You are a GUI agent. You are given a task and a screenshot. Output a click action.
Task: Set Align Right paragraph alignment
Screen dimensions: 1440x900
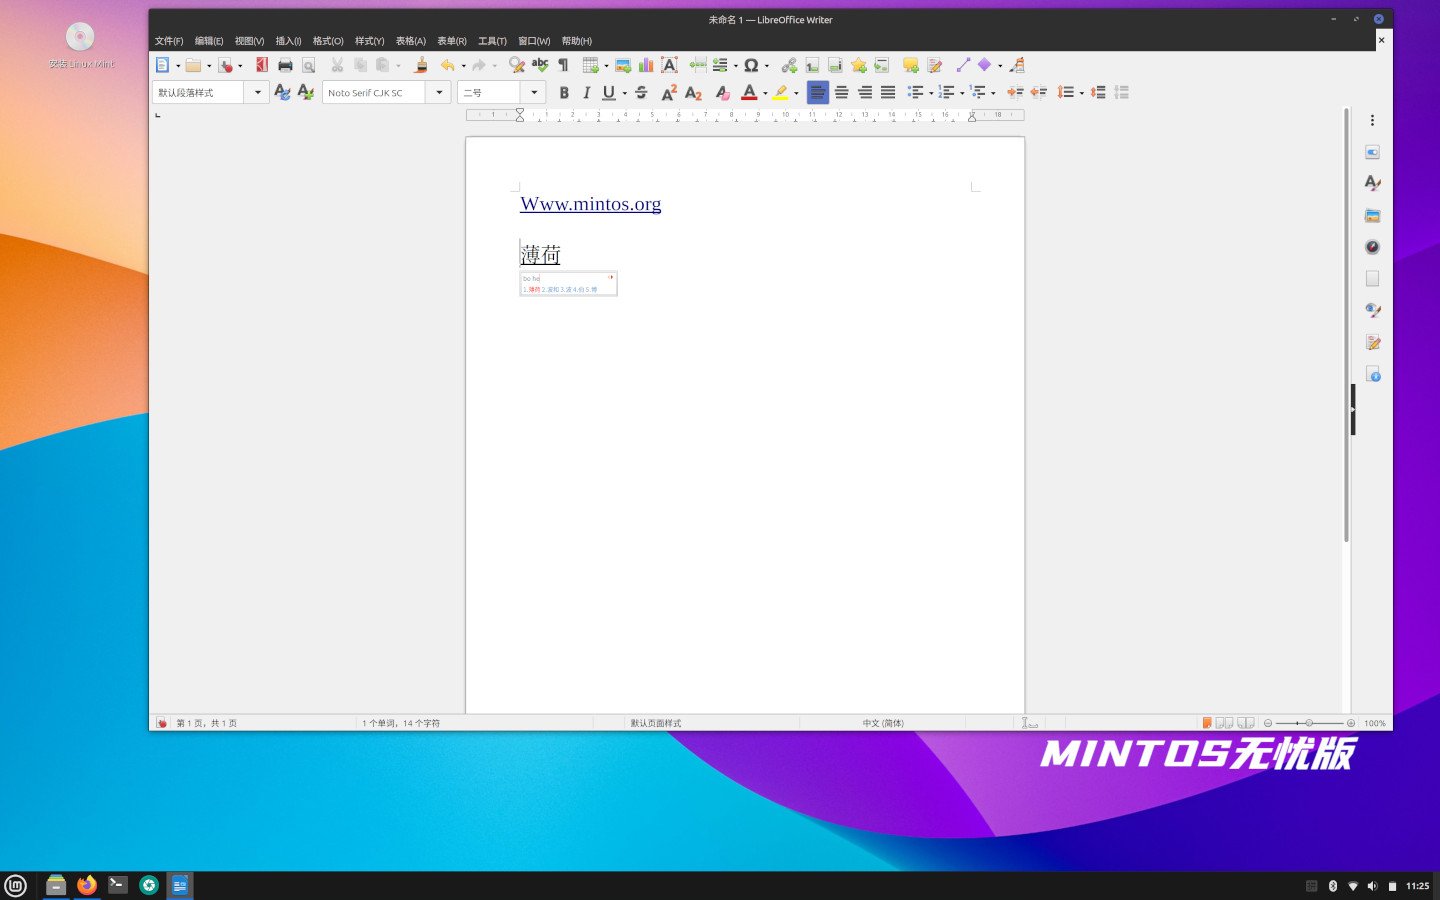click(x=864, y=92)
